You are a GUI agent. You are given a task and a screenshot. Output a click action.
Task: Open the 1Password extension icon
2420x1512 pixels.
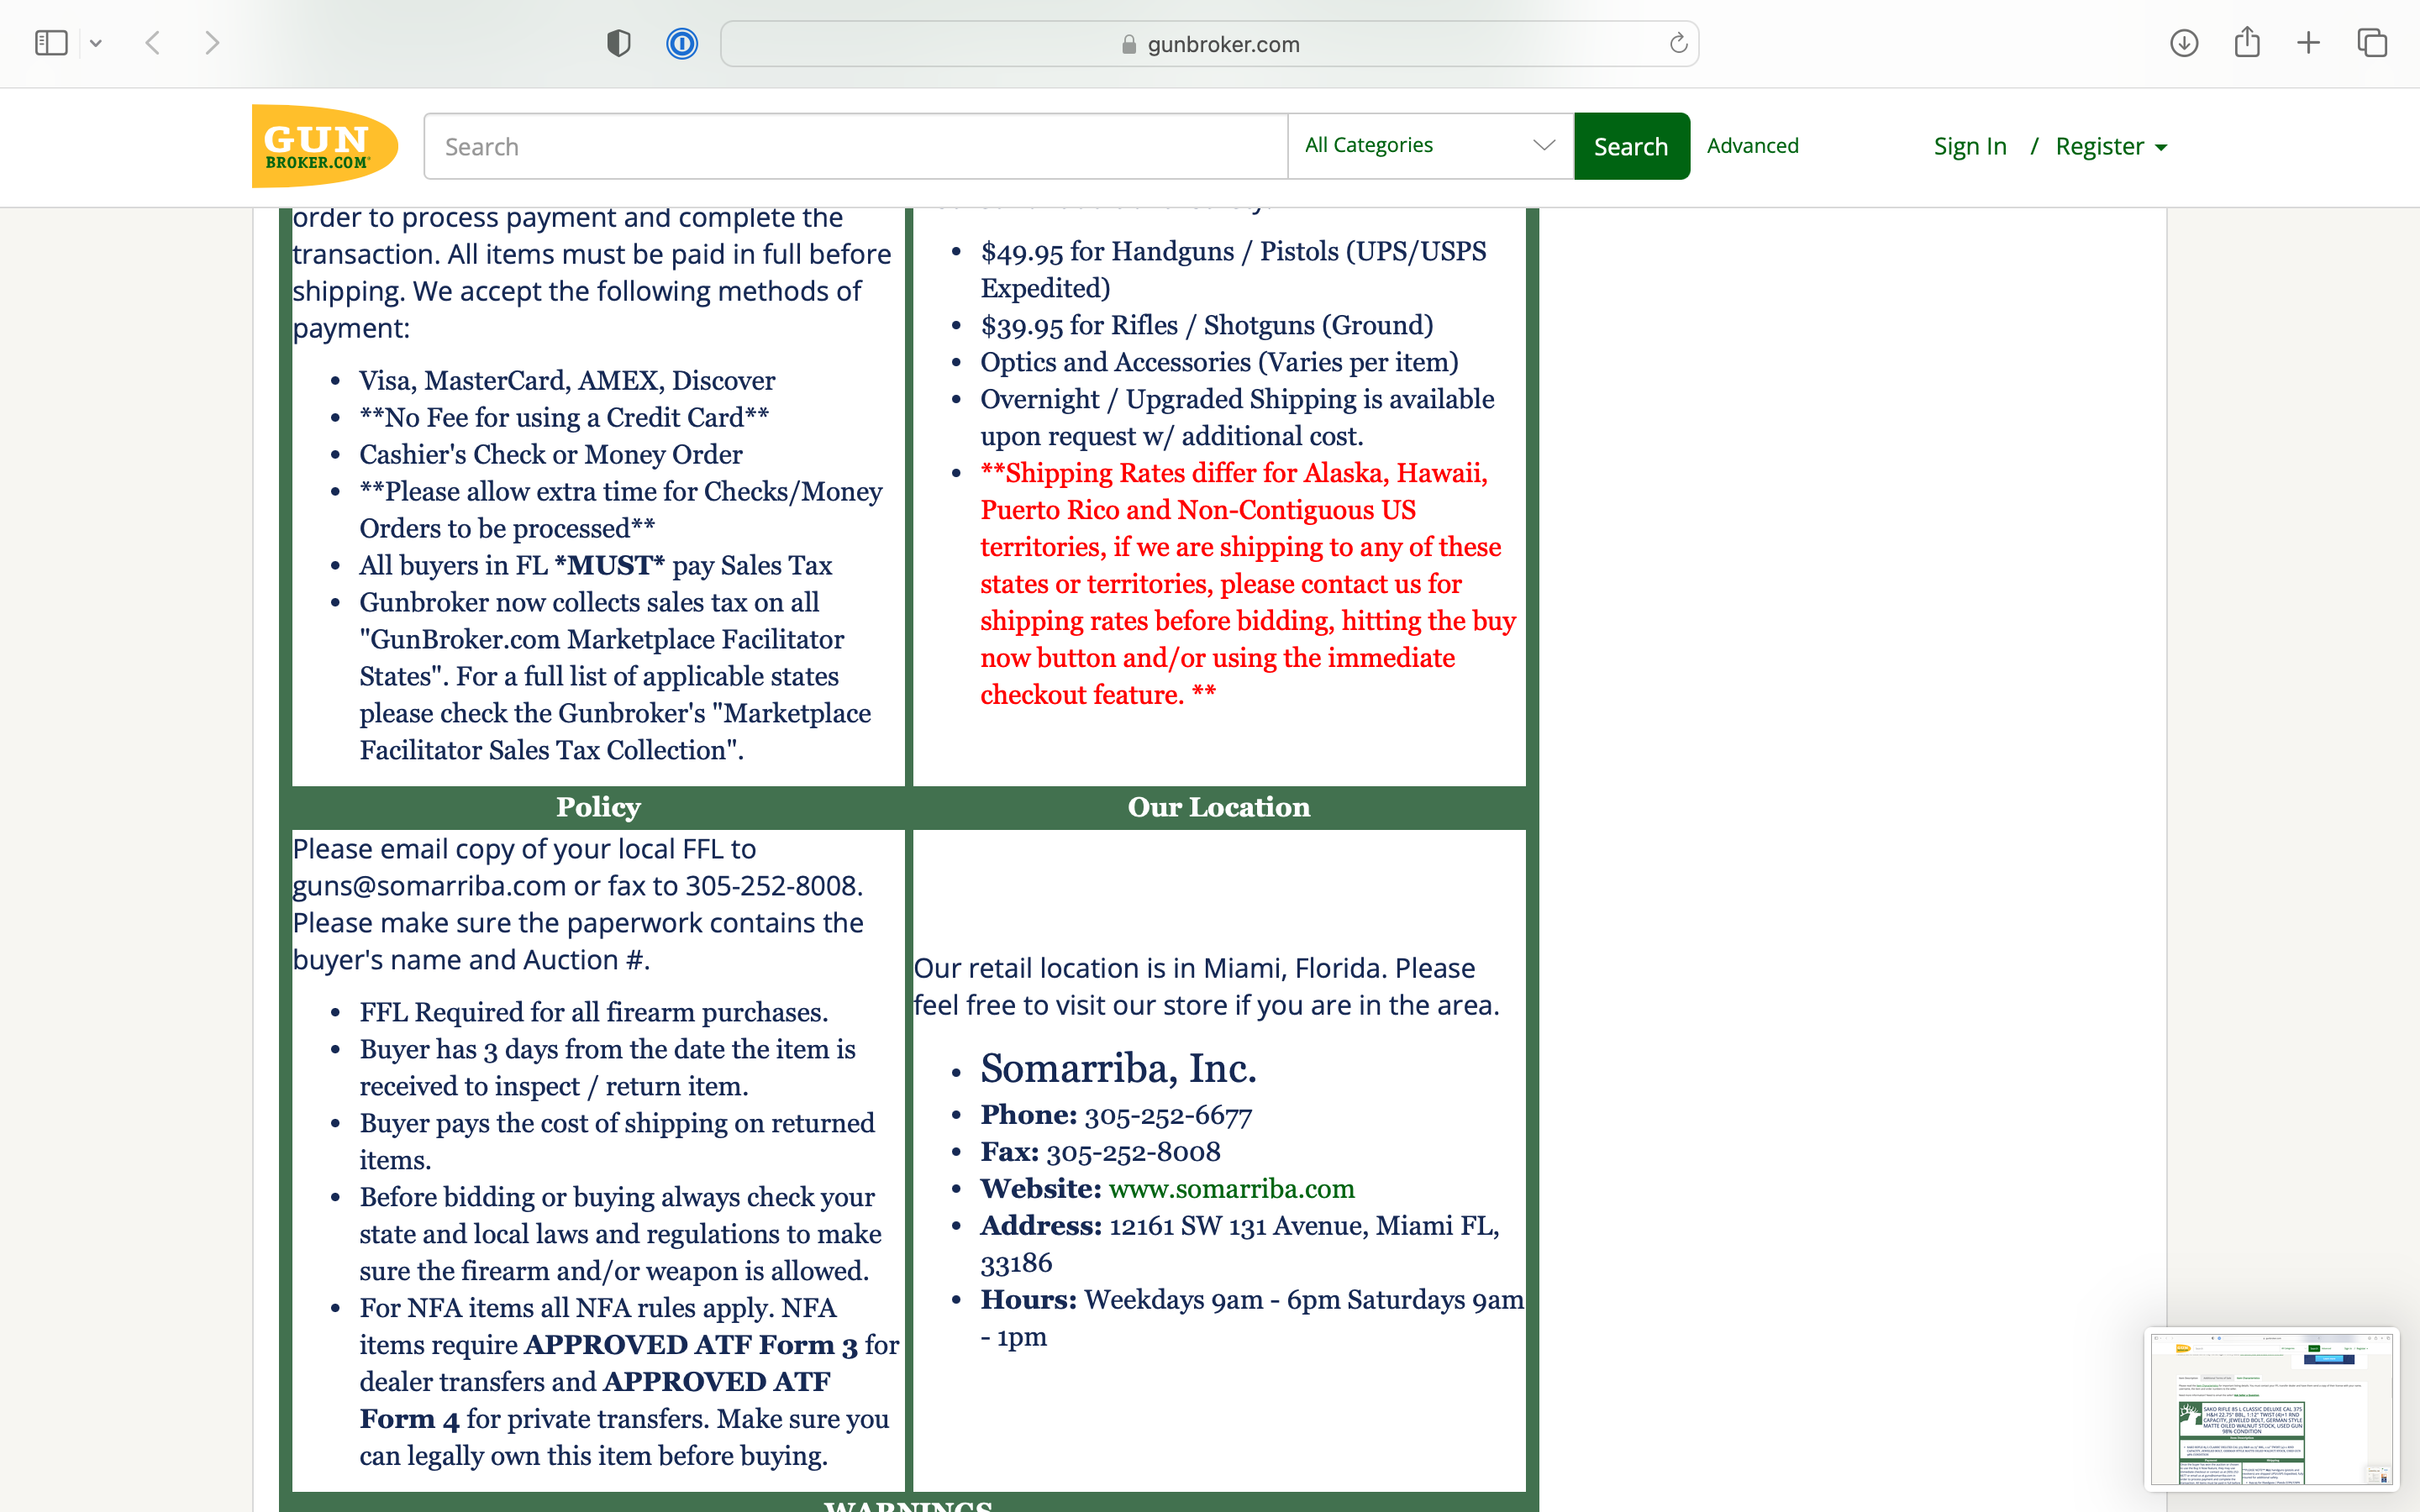point(682,44)
